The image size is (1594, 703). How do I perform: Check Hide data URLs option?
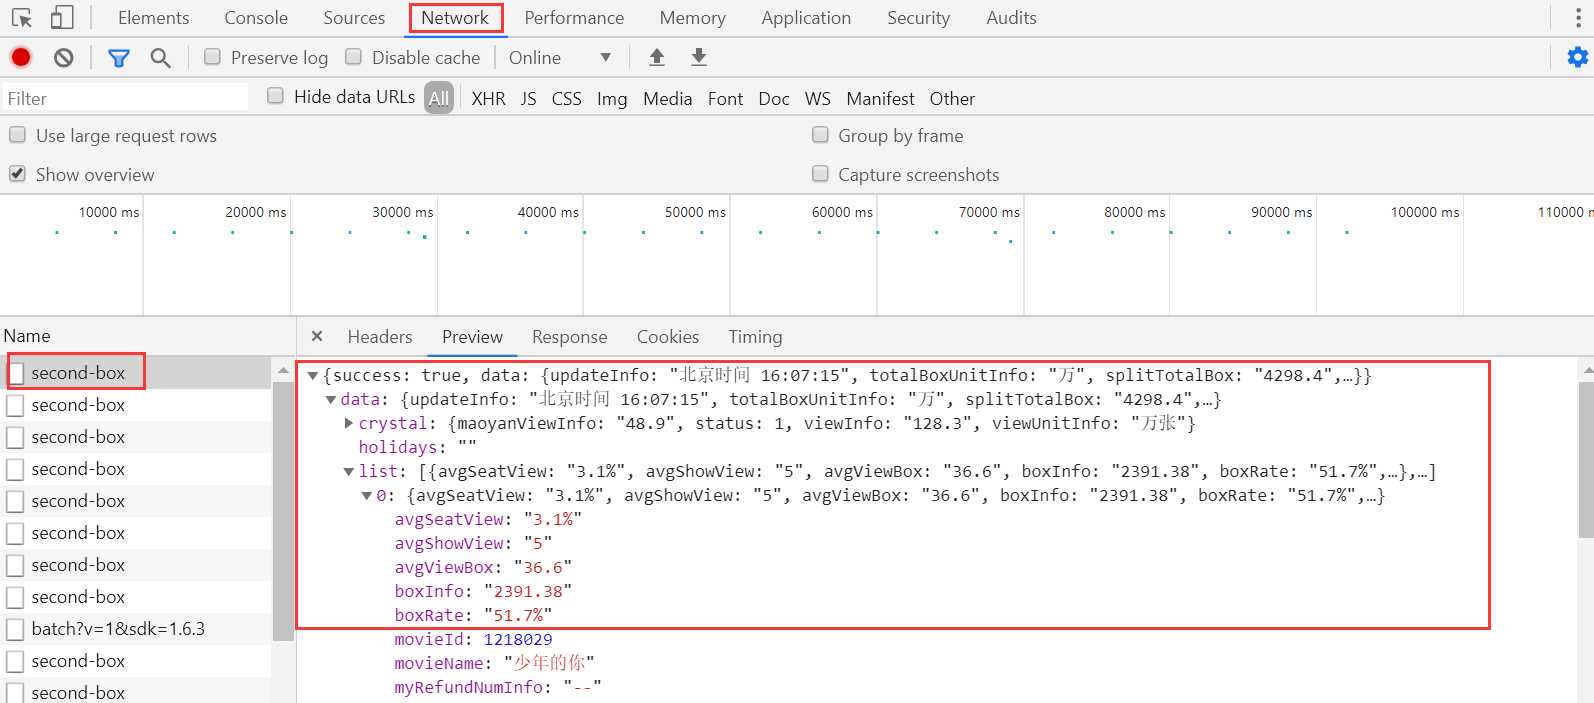(275, 96)
